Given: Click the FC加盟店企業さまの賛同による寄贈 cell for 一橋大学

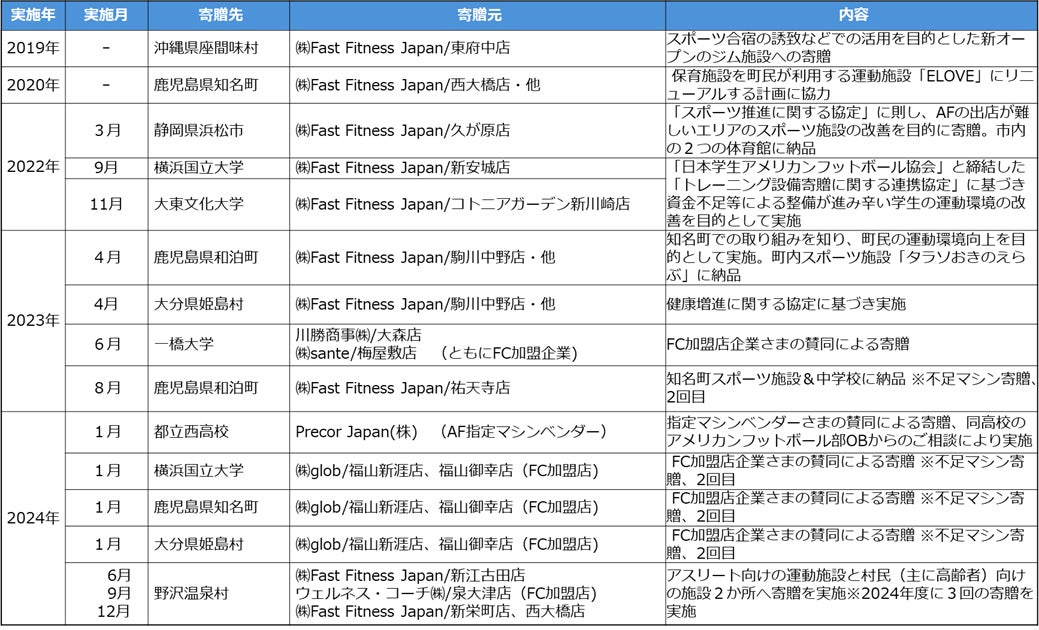Looking at the screenshot, I should (851, 344).
